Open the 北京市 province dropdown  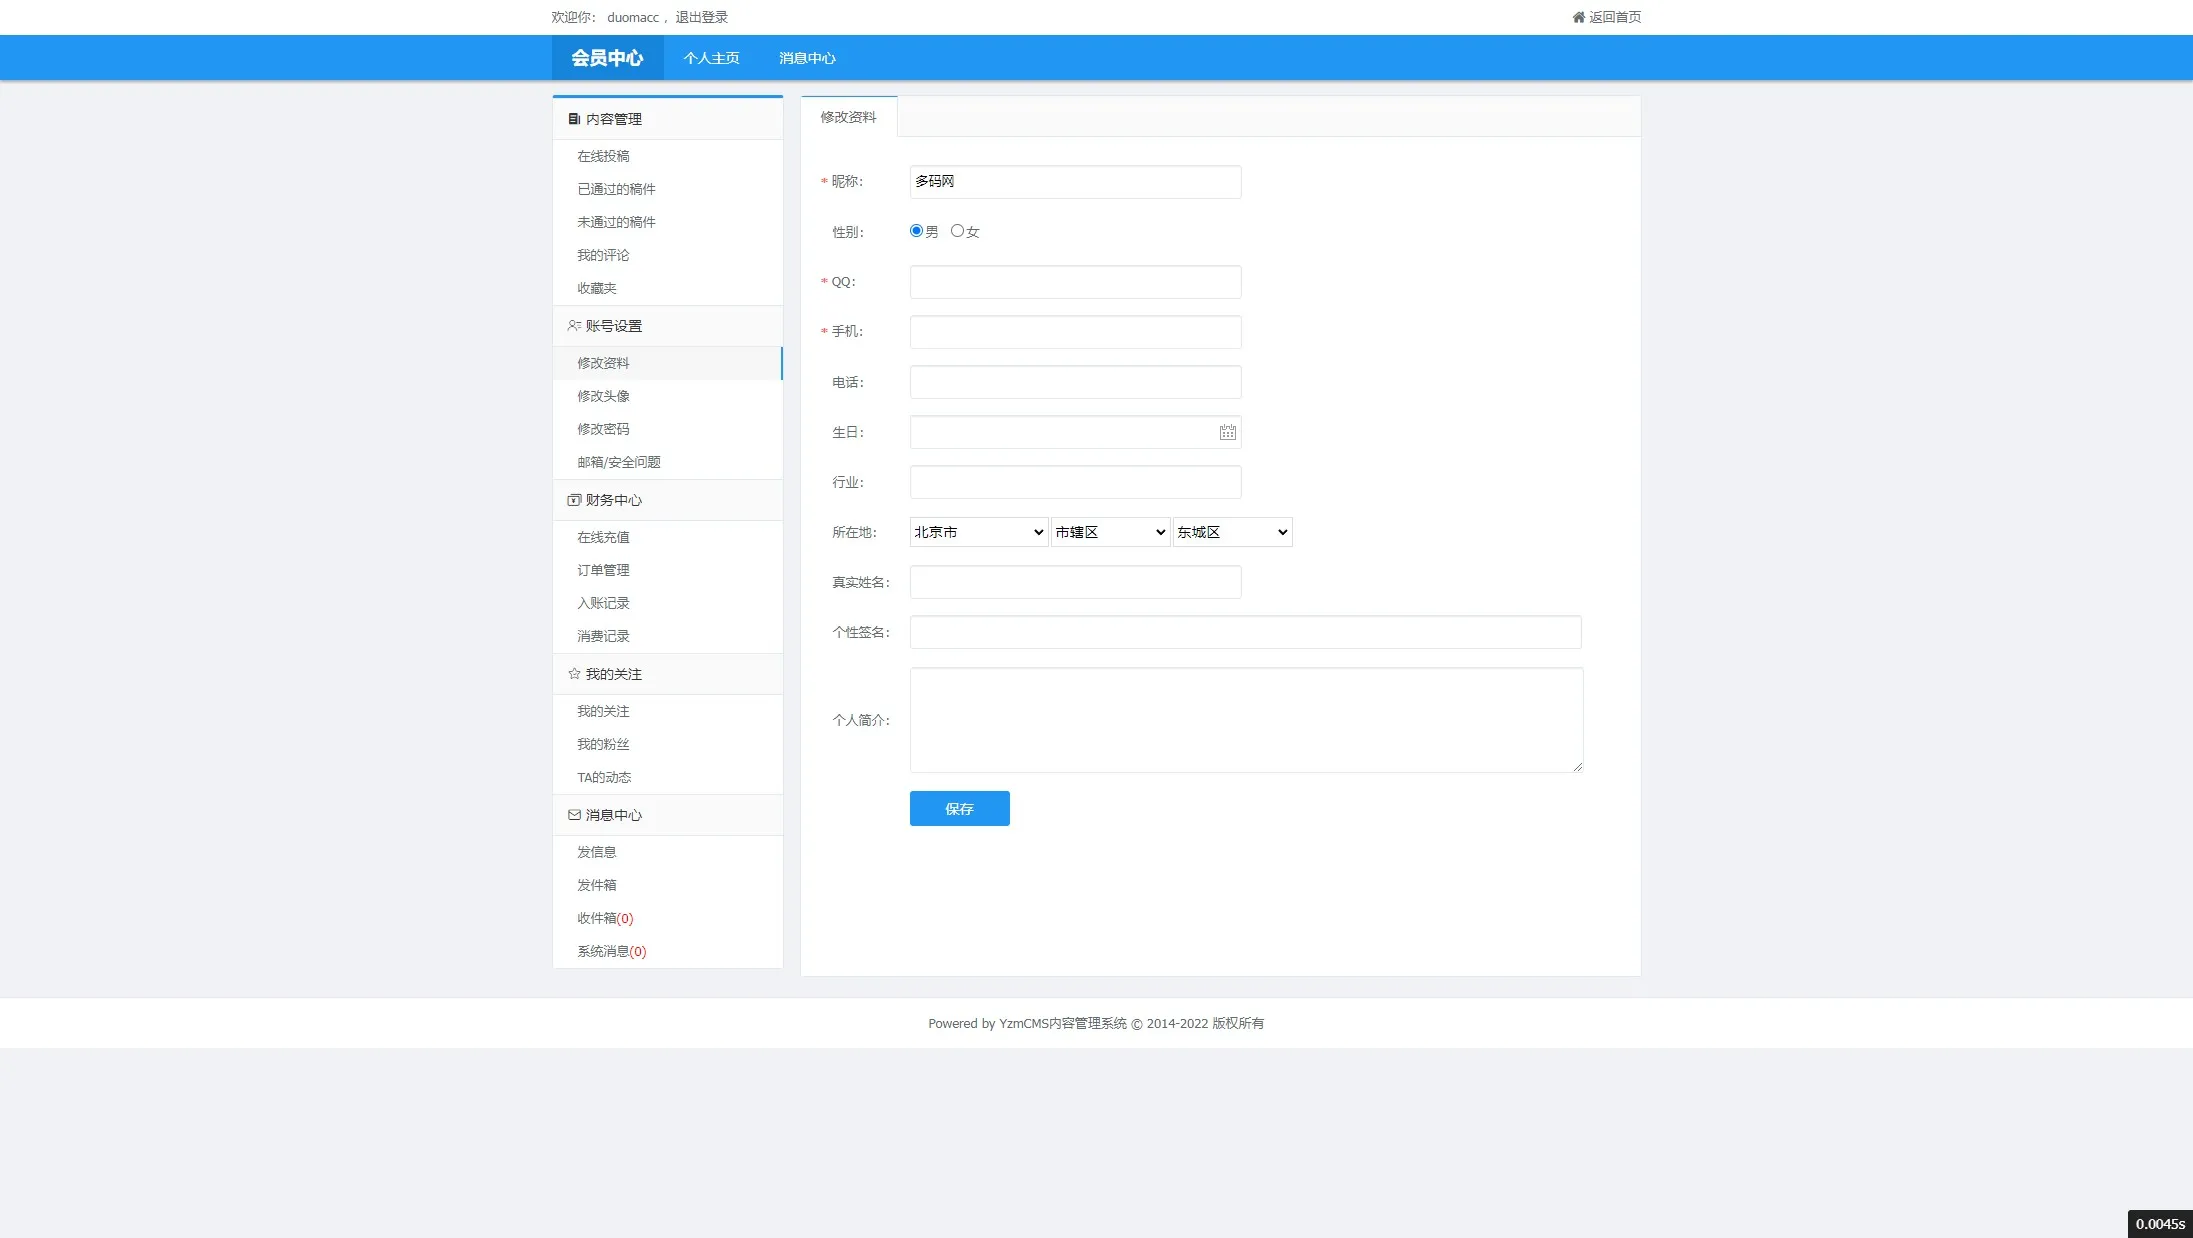[x=978, y=532]
